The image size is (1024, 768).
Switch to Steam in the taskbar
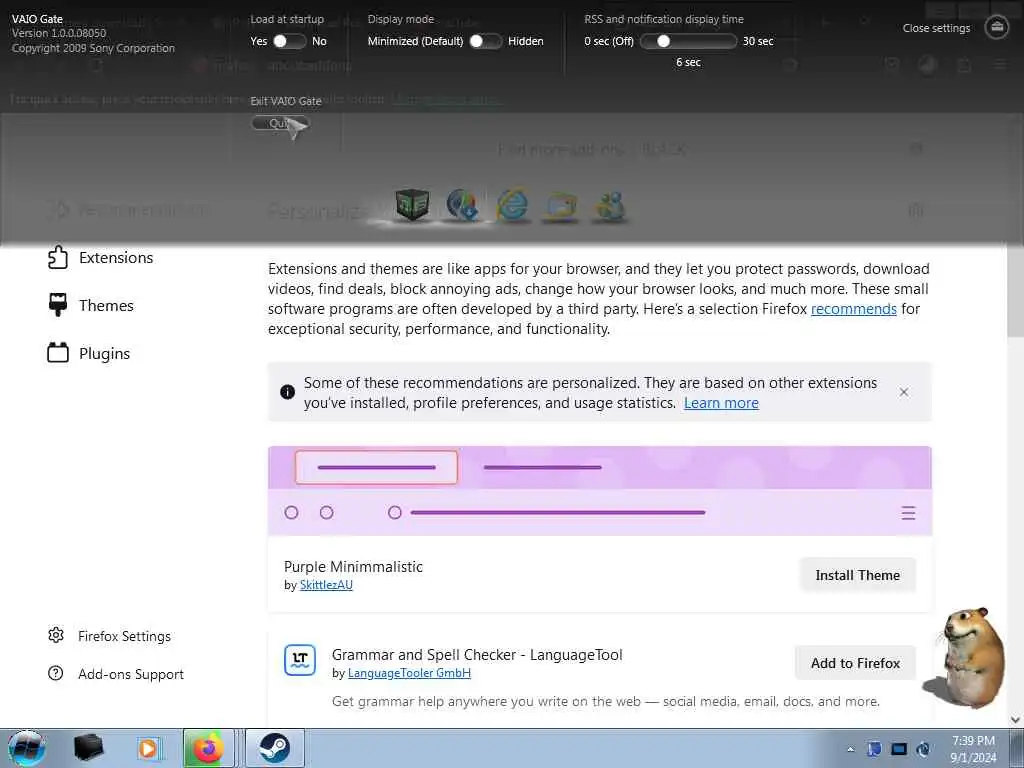tap(275, 748)
